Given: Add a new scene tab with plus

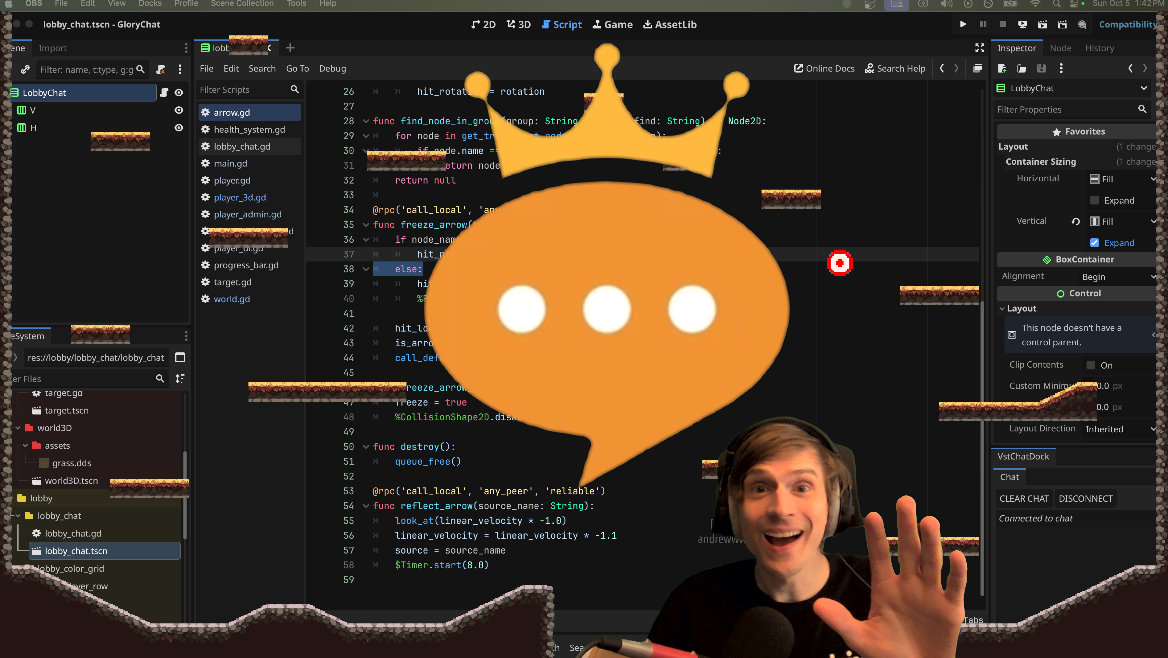Looking at the screenshot, I should click(x=291, y=48).
